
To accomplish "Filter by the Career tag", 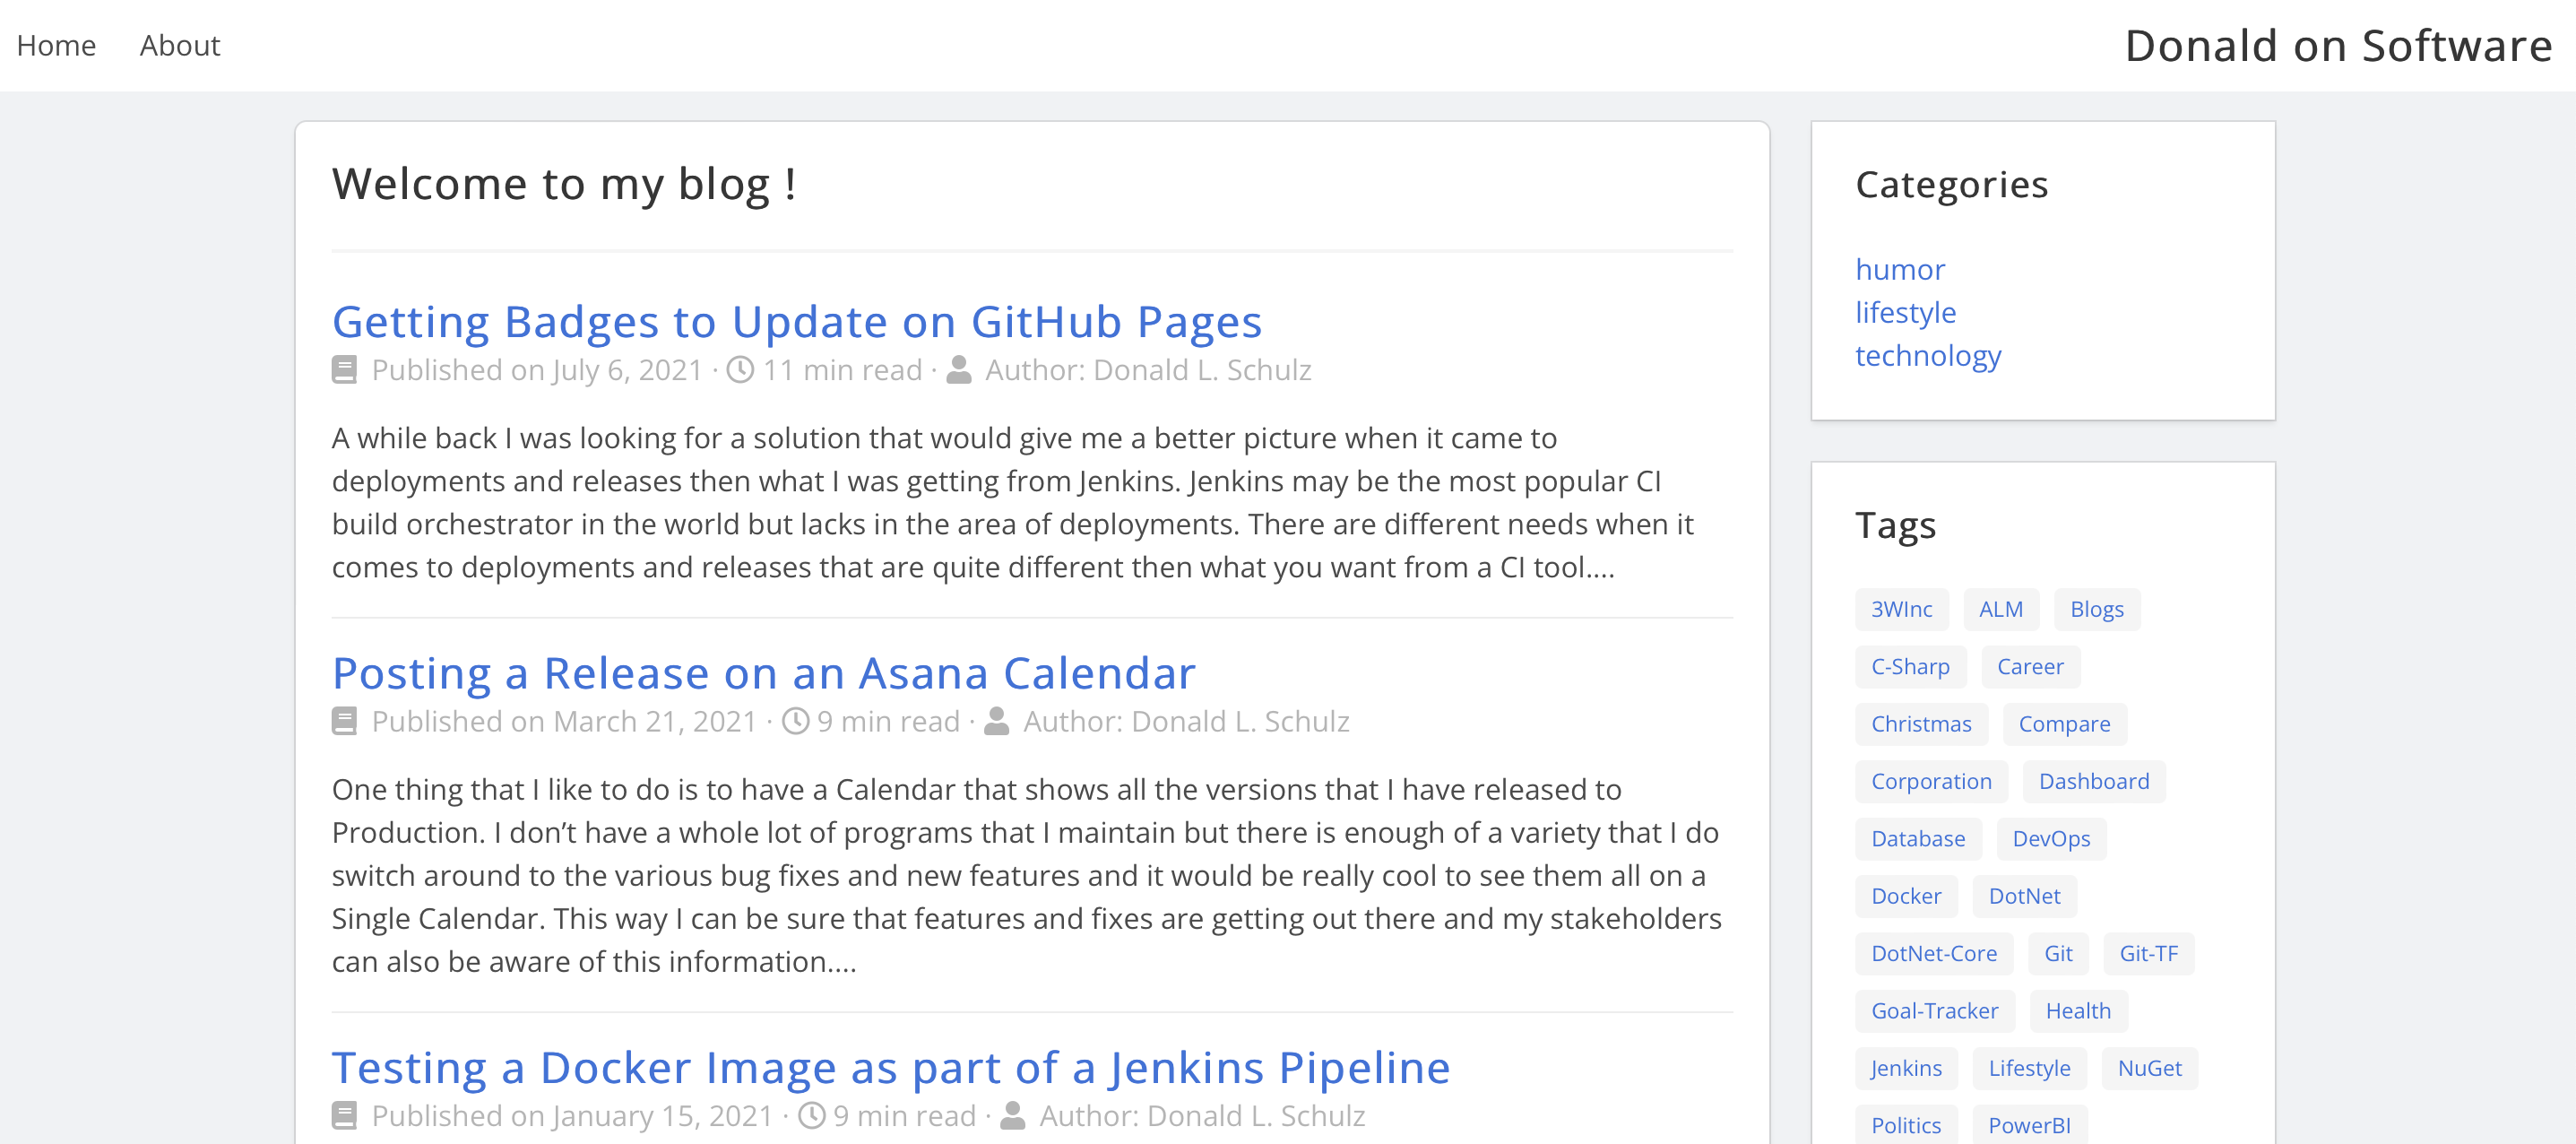I will coord(2030,666).
